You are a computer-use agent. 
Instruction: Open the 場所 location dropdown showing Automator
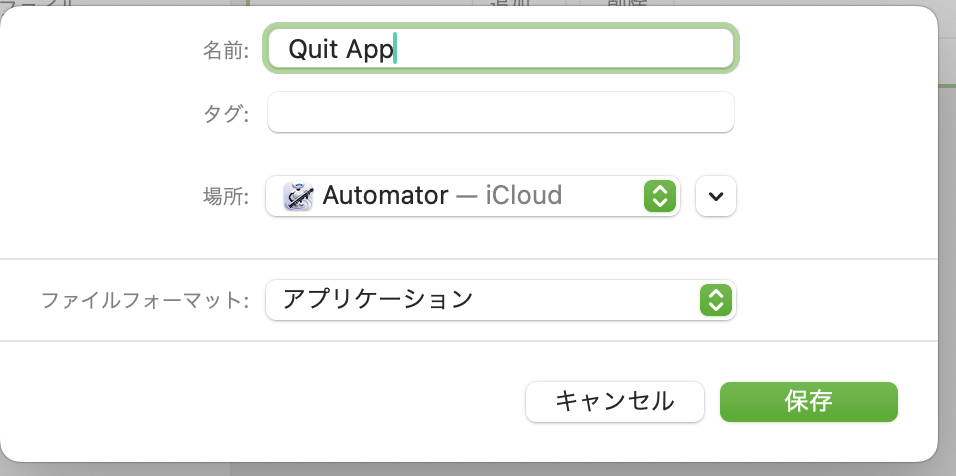coord(473,196)
